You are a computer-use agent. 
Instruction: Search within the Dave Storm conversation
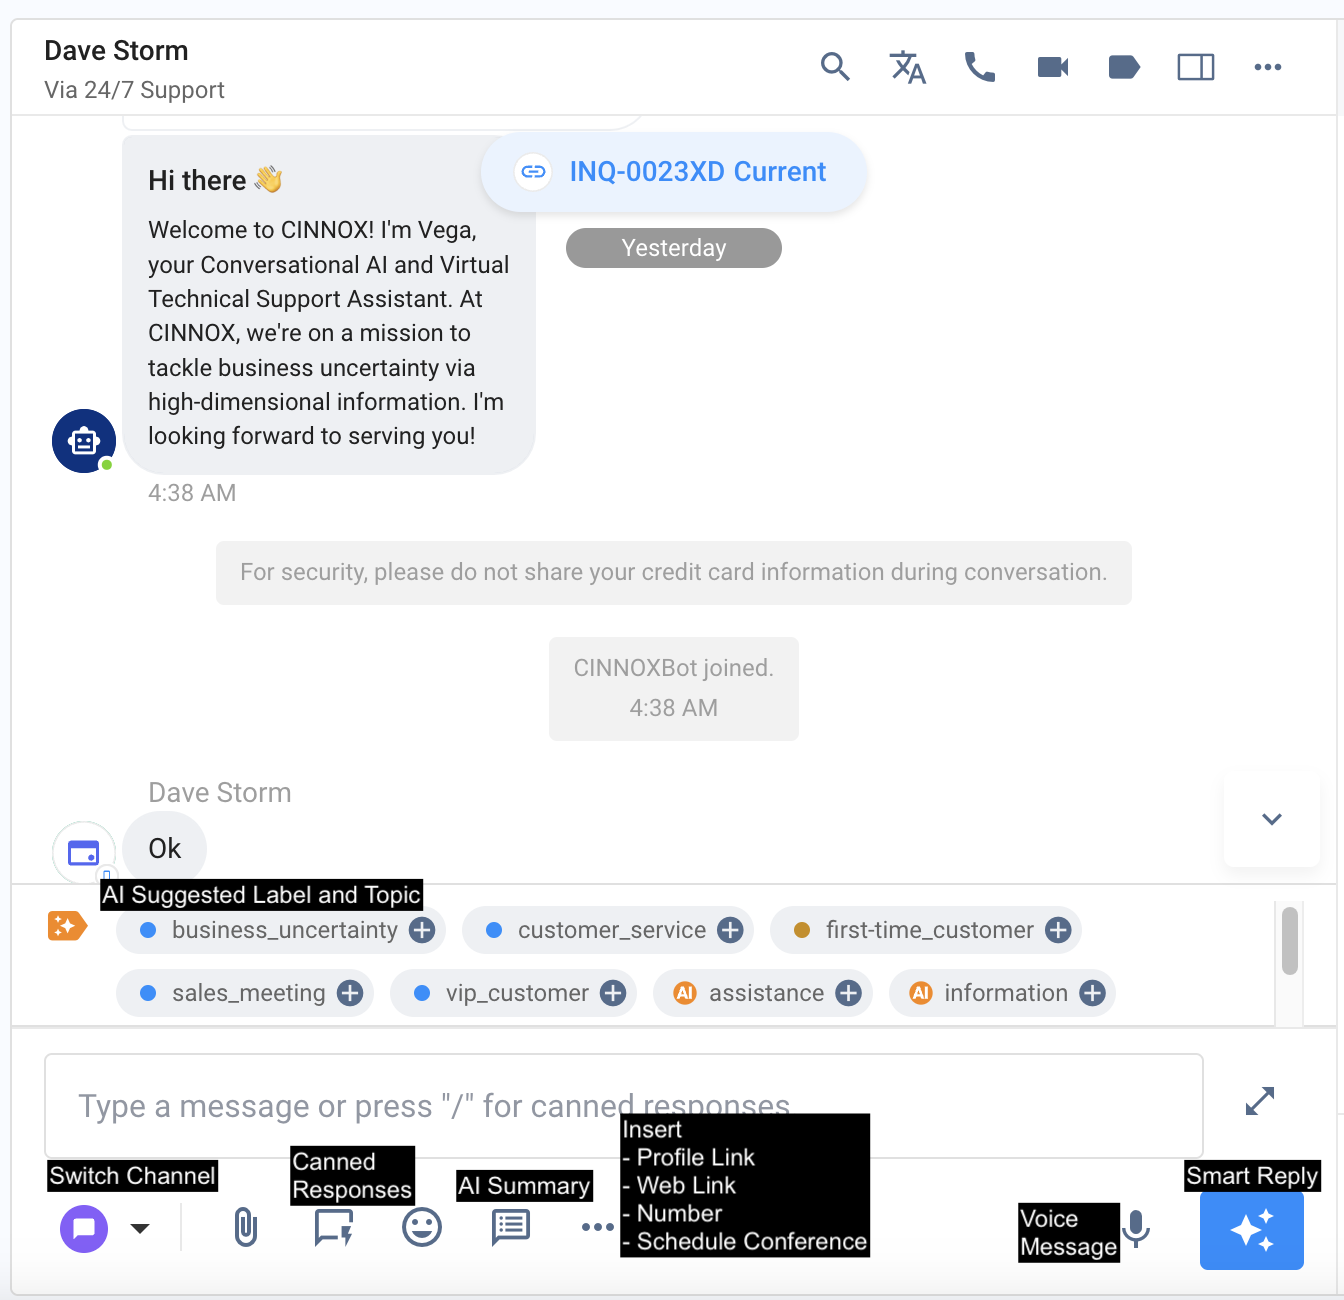[x=835, y=67]
